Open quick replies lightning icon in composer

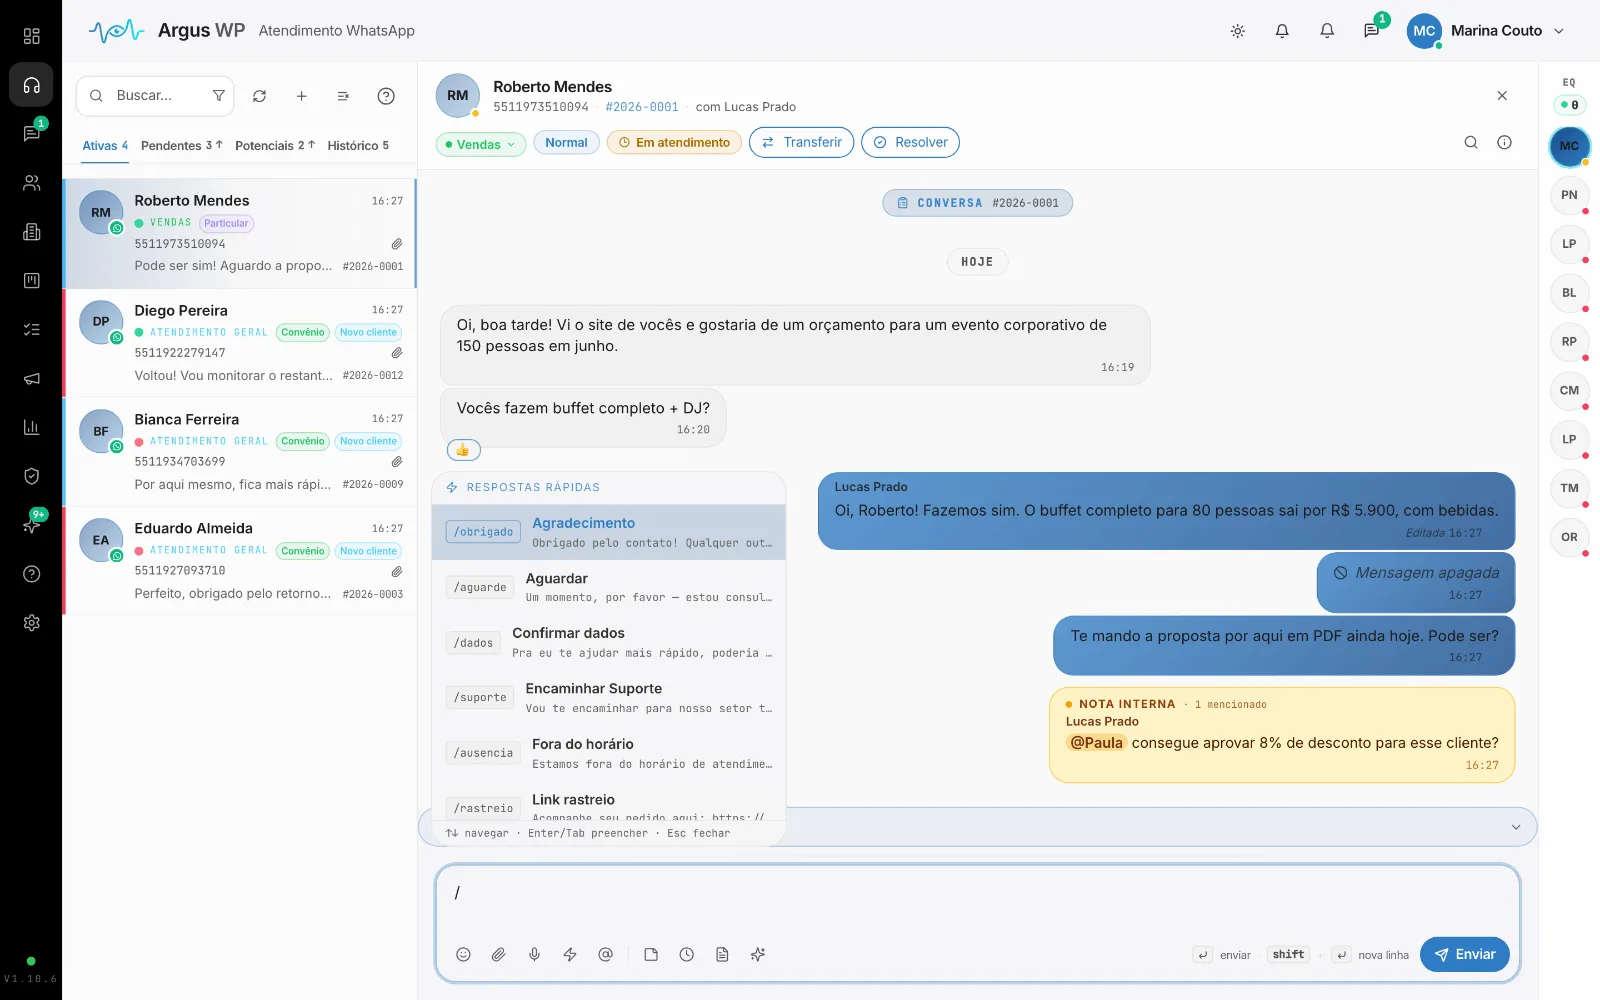570,954
